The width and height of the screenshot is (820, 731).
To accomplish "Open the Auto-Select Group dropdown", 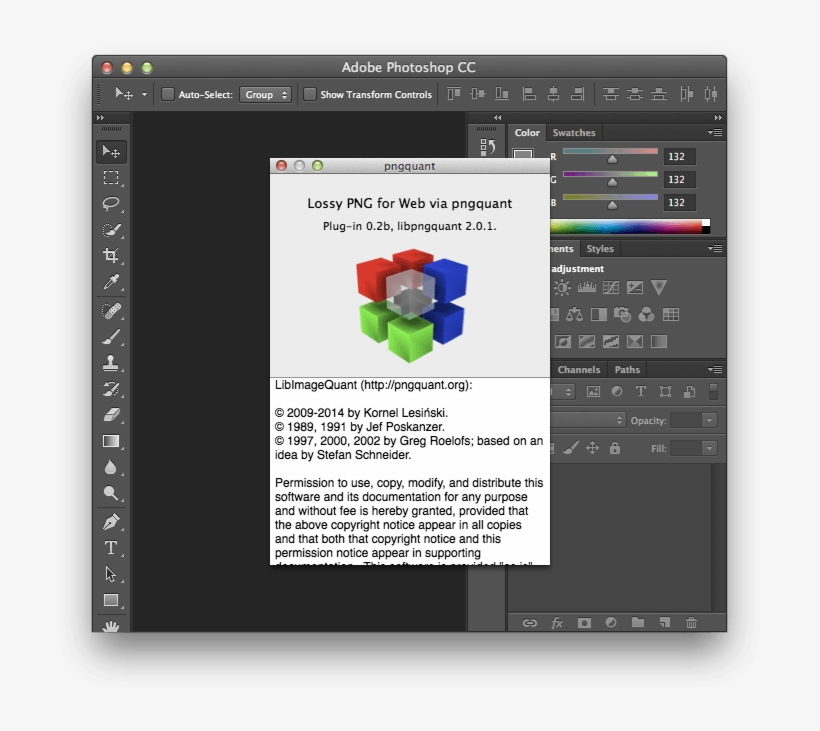I will (x=266, y=94).
